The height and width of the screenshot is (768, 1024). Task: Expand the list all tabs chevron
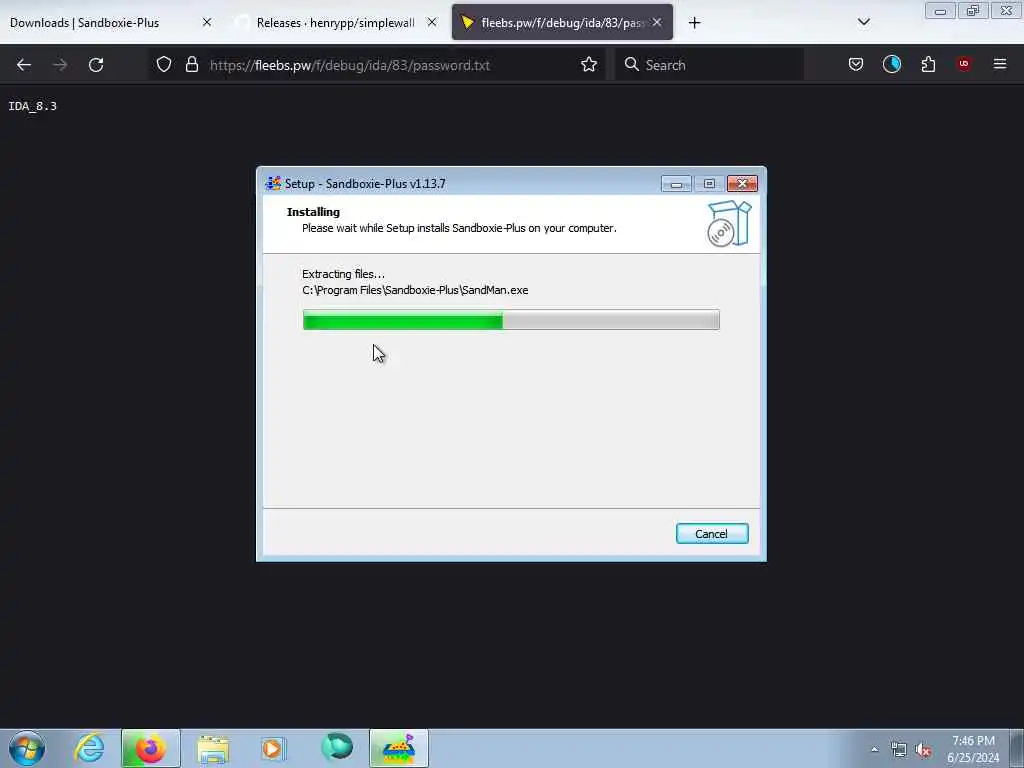[x=863, y=22]
